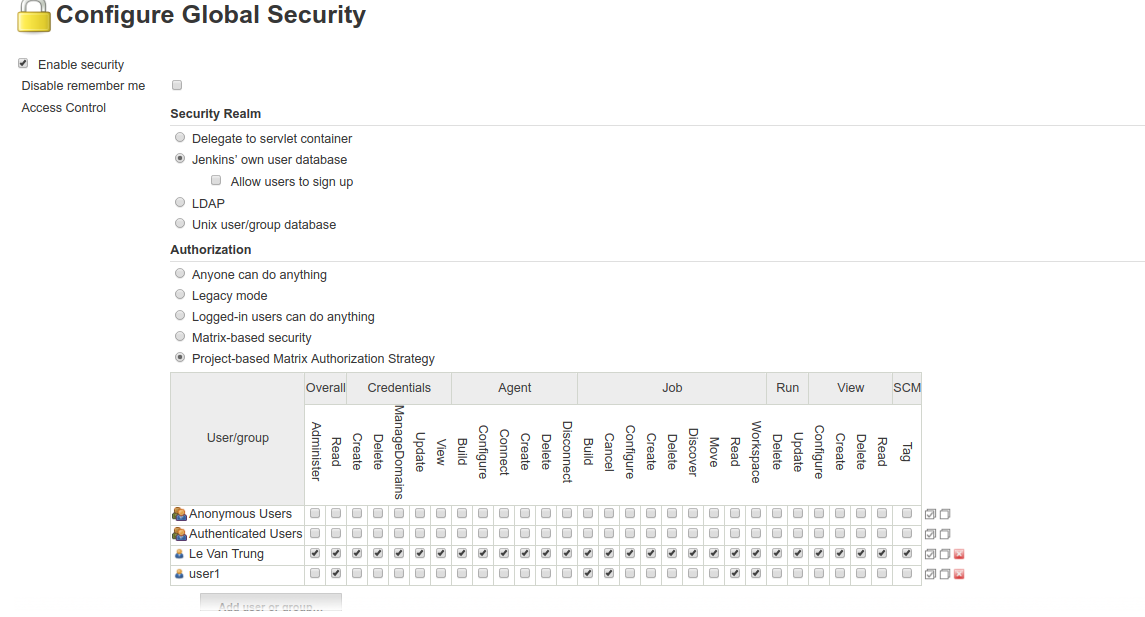Uncheck Job Build for user1
Image resolution: width=1145 pixels, height=617 pixels.
588,573
